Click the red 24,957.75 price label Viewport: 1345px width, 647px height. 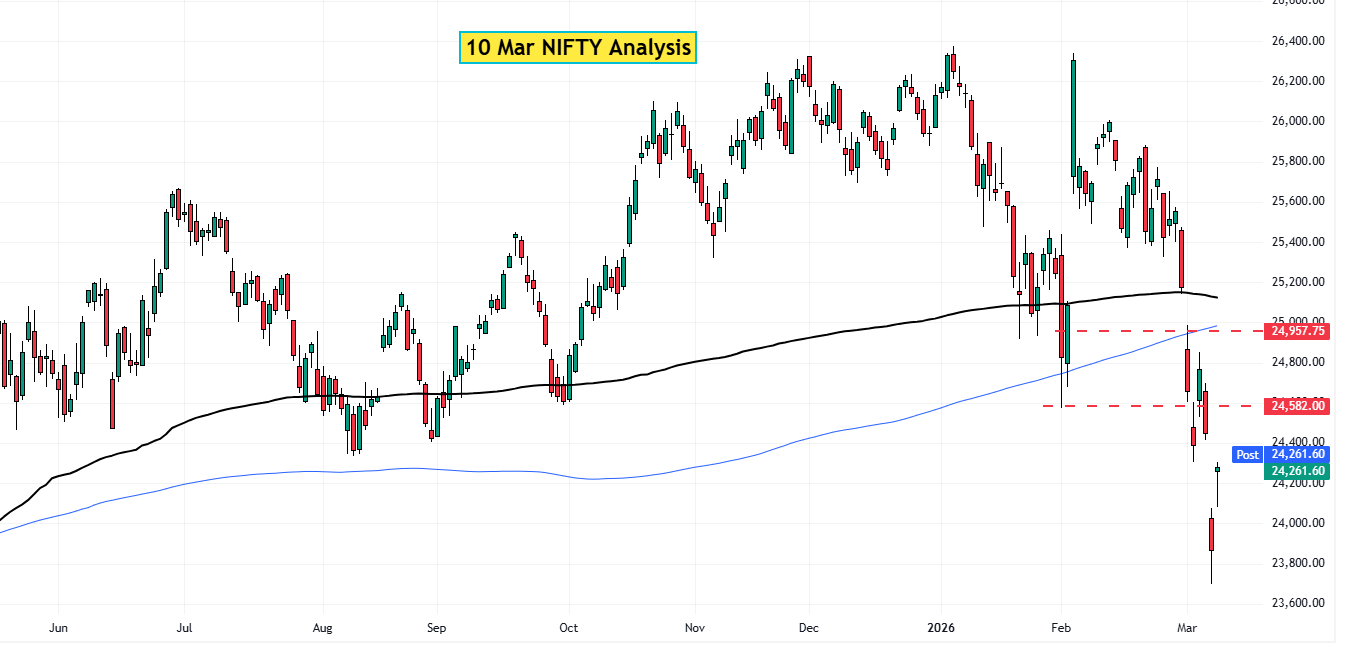pos(1297,331)
